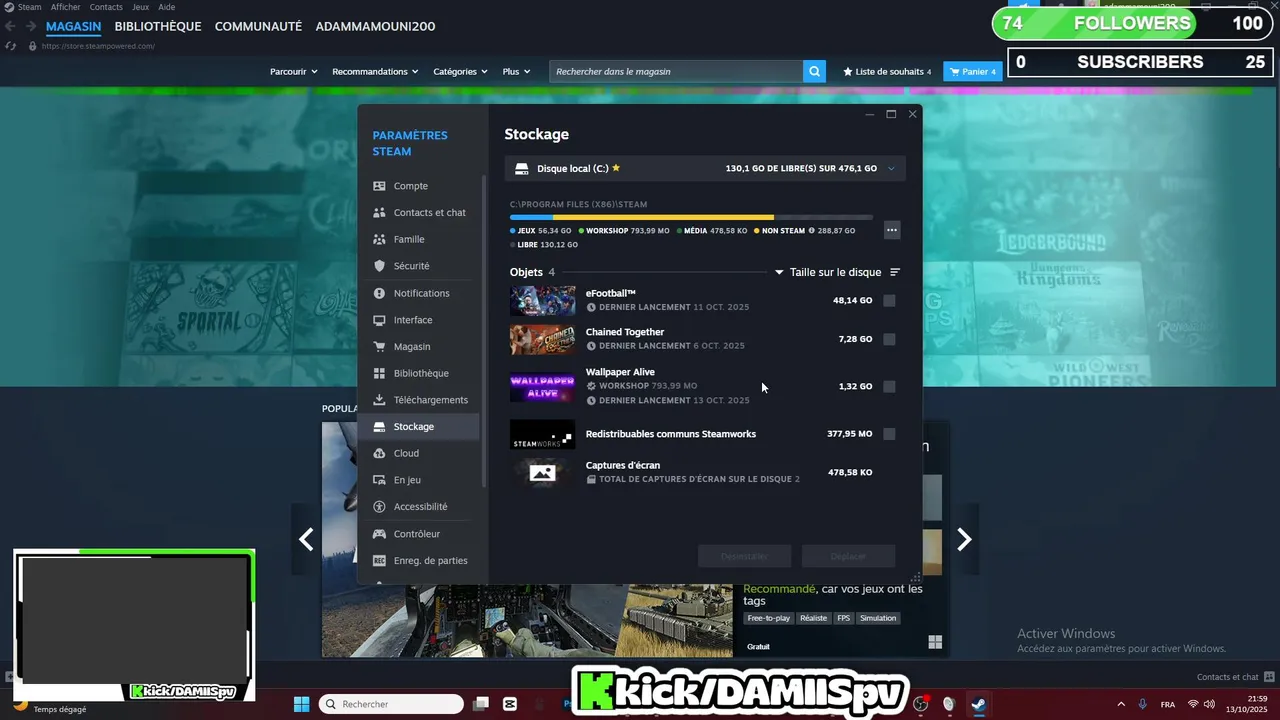The image size is (1280, 720).
Task: Check the Wallpaper Alive checkbox
Action: 890,386
